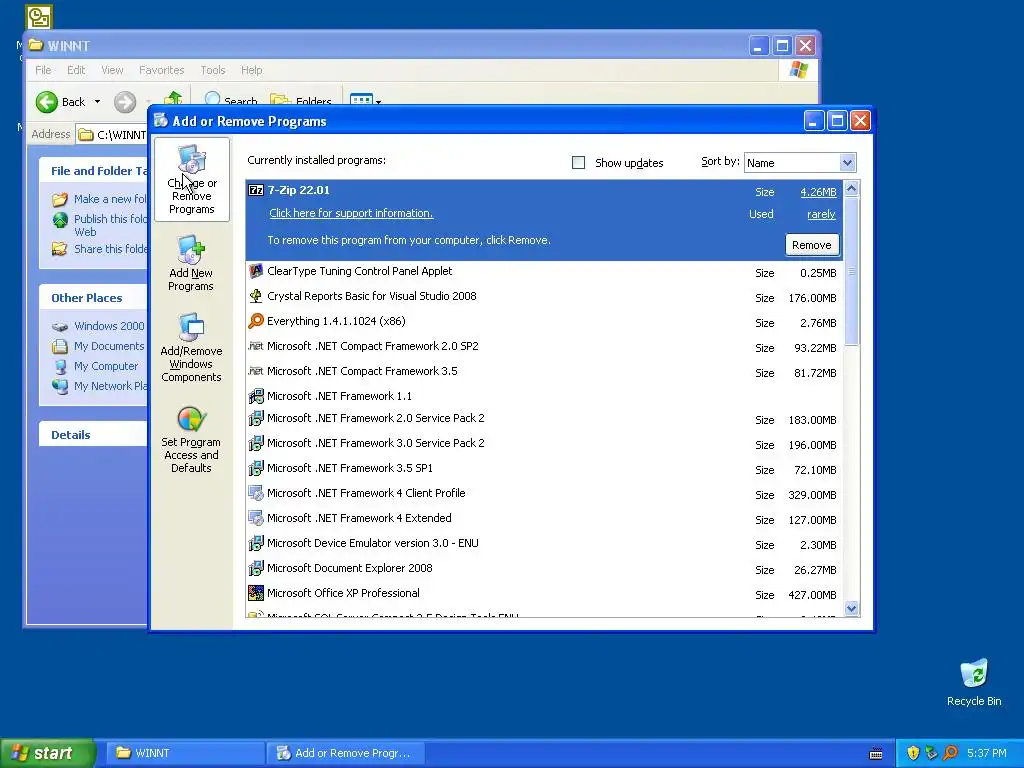Select Crystal Reports Basic for Visual Studio 2008
The image size is (1024, 768).
point(372,296)
